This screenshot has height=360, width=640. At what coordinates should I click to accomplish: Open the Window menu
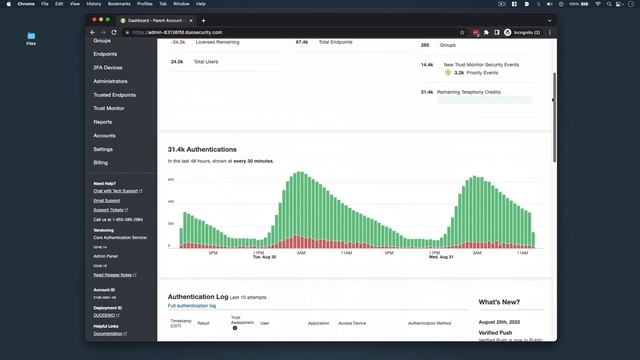(x=181, y=4)
